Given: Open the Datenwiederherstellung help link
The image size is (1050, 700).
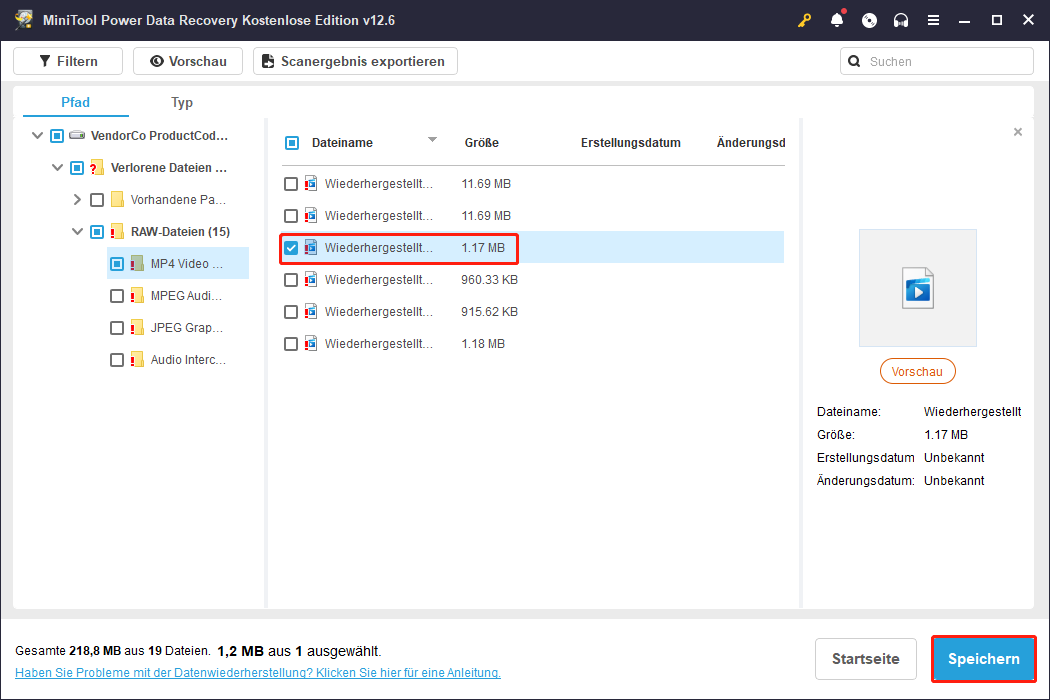Looking at the screenshot, I should tap(258, 673).
